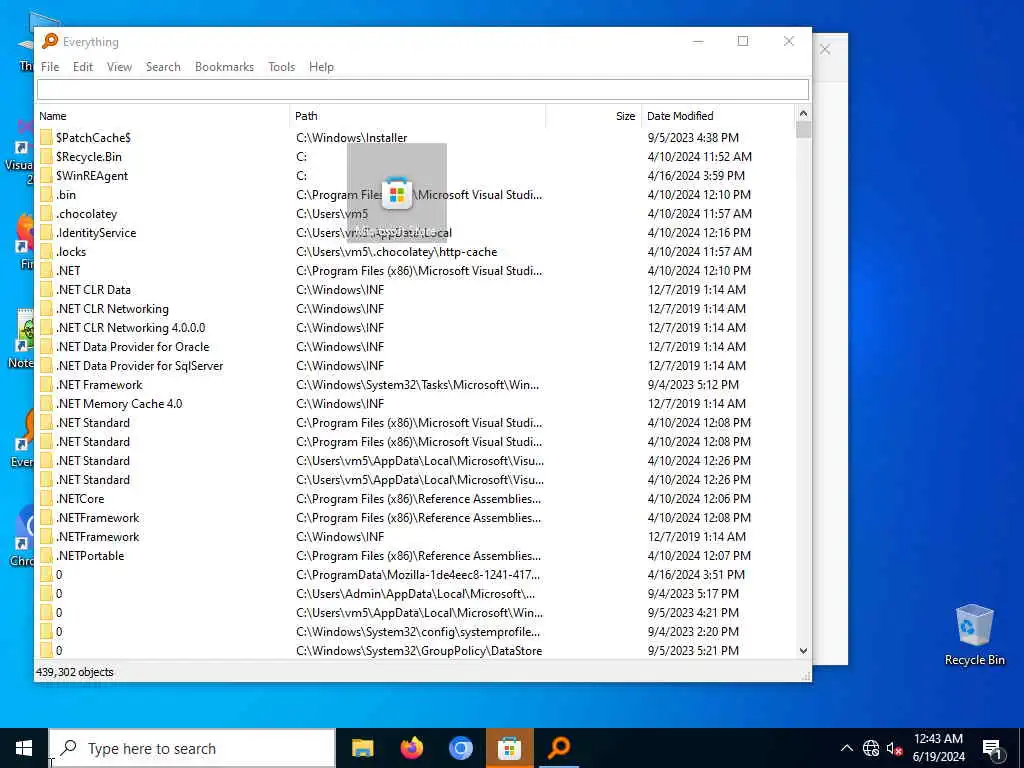Click the 439,302 objects status bar text
The height and width of the screenshot is (768, 1024).
[74, 672]
